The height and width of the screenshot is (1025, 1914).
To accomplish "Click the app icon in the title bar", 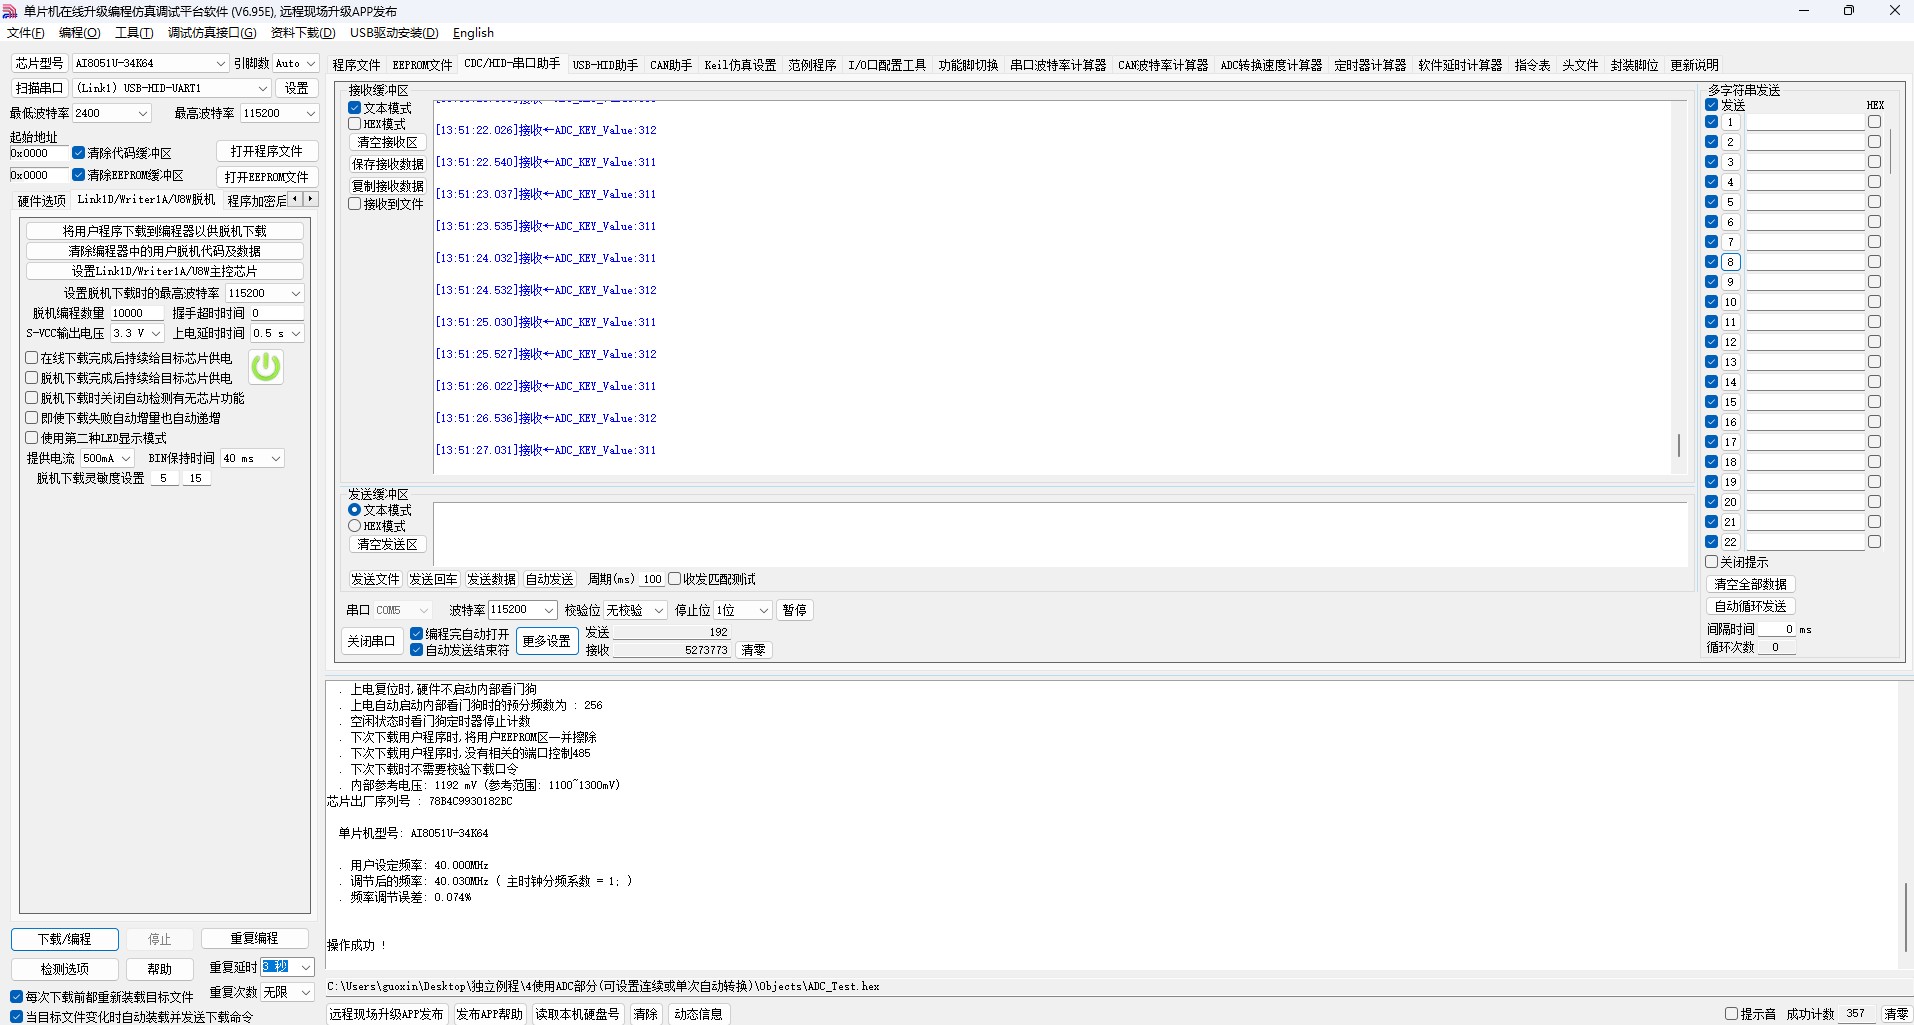I will click(x=11, y=11).
